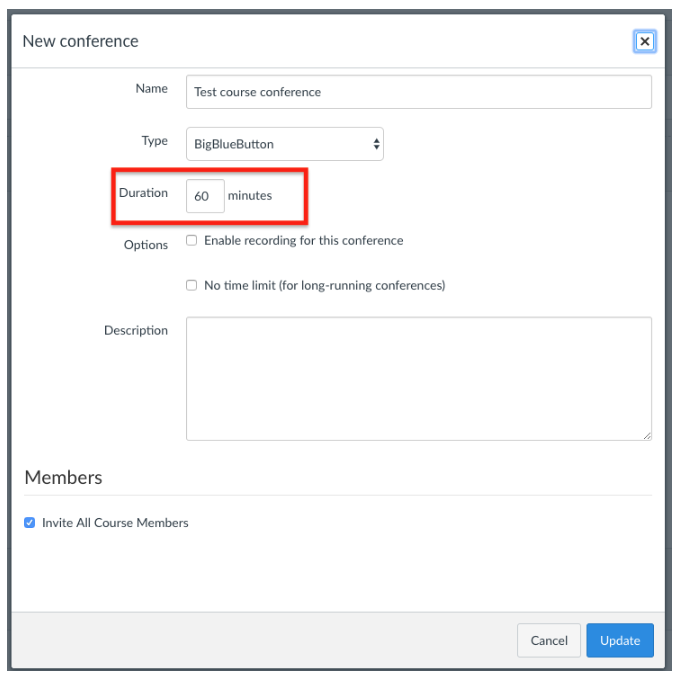Click the 'Members' section heading
This screenshot has width=678, height=677.
(63, 477)
